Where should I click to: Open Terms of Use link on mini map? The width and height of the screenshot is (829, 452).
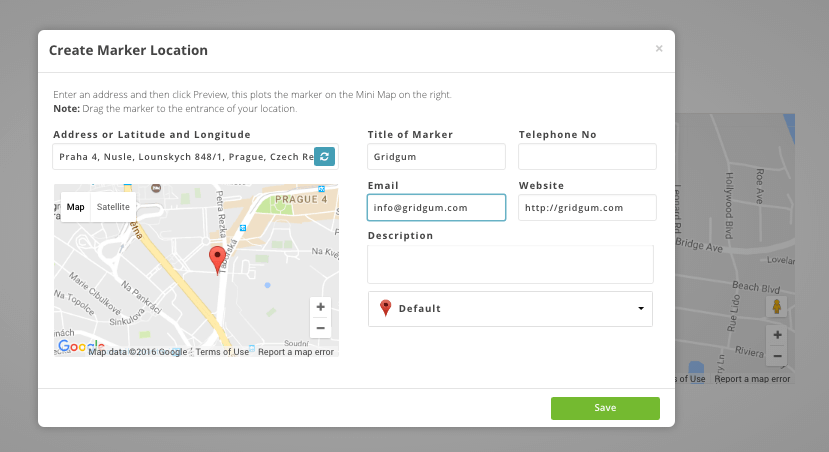point(222,352)
